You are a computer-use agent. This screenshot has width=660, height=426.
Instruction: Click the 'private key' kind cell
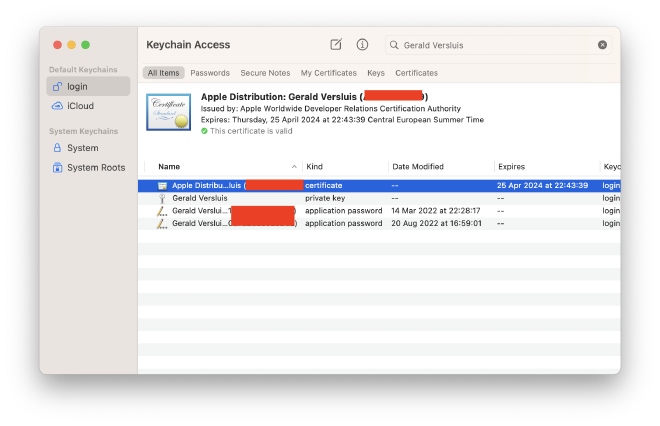coord(325,198)
